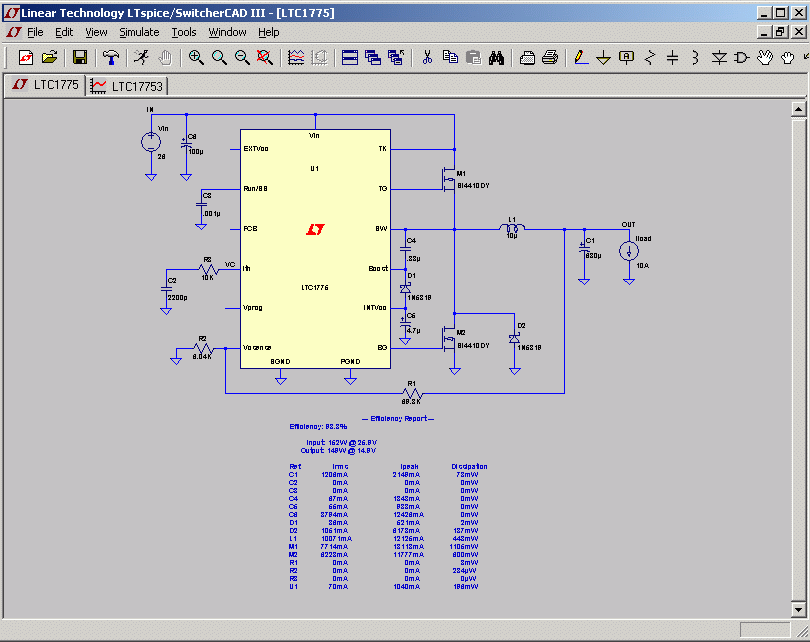Viewport: 810px width, 642px height.
Task: Click the D2 diode symbol
Action: [x=515, y=339]
